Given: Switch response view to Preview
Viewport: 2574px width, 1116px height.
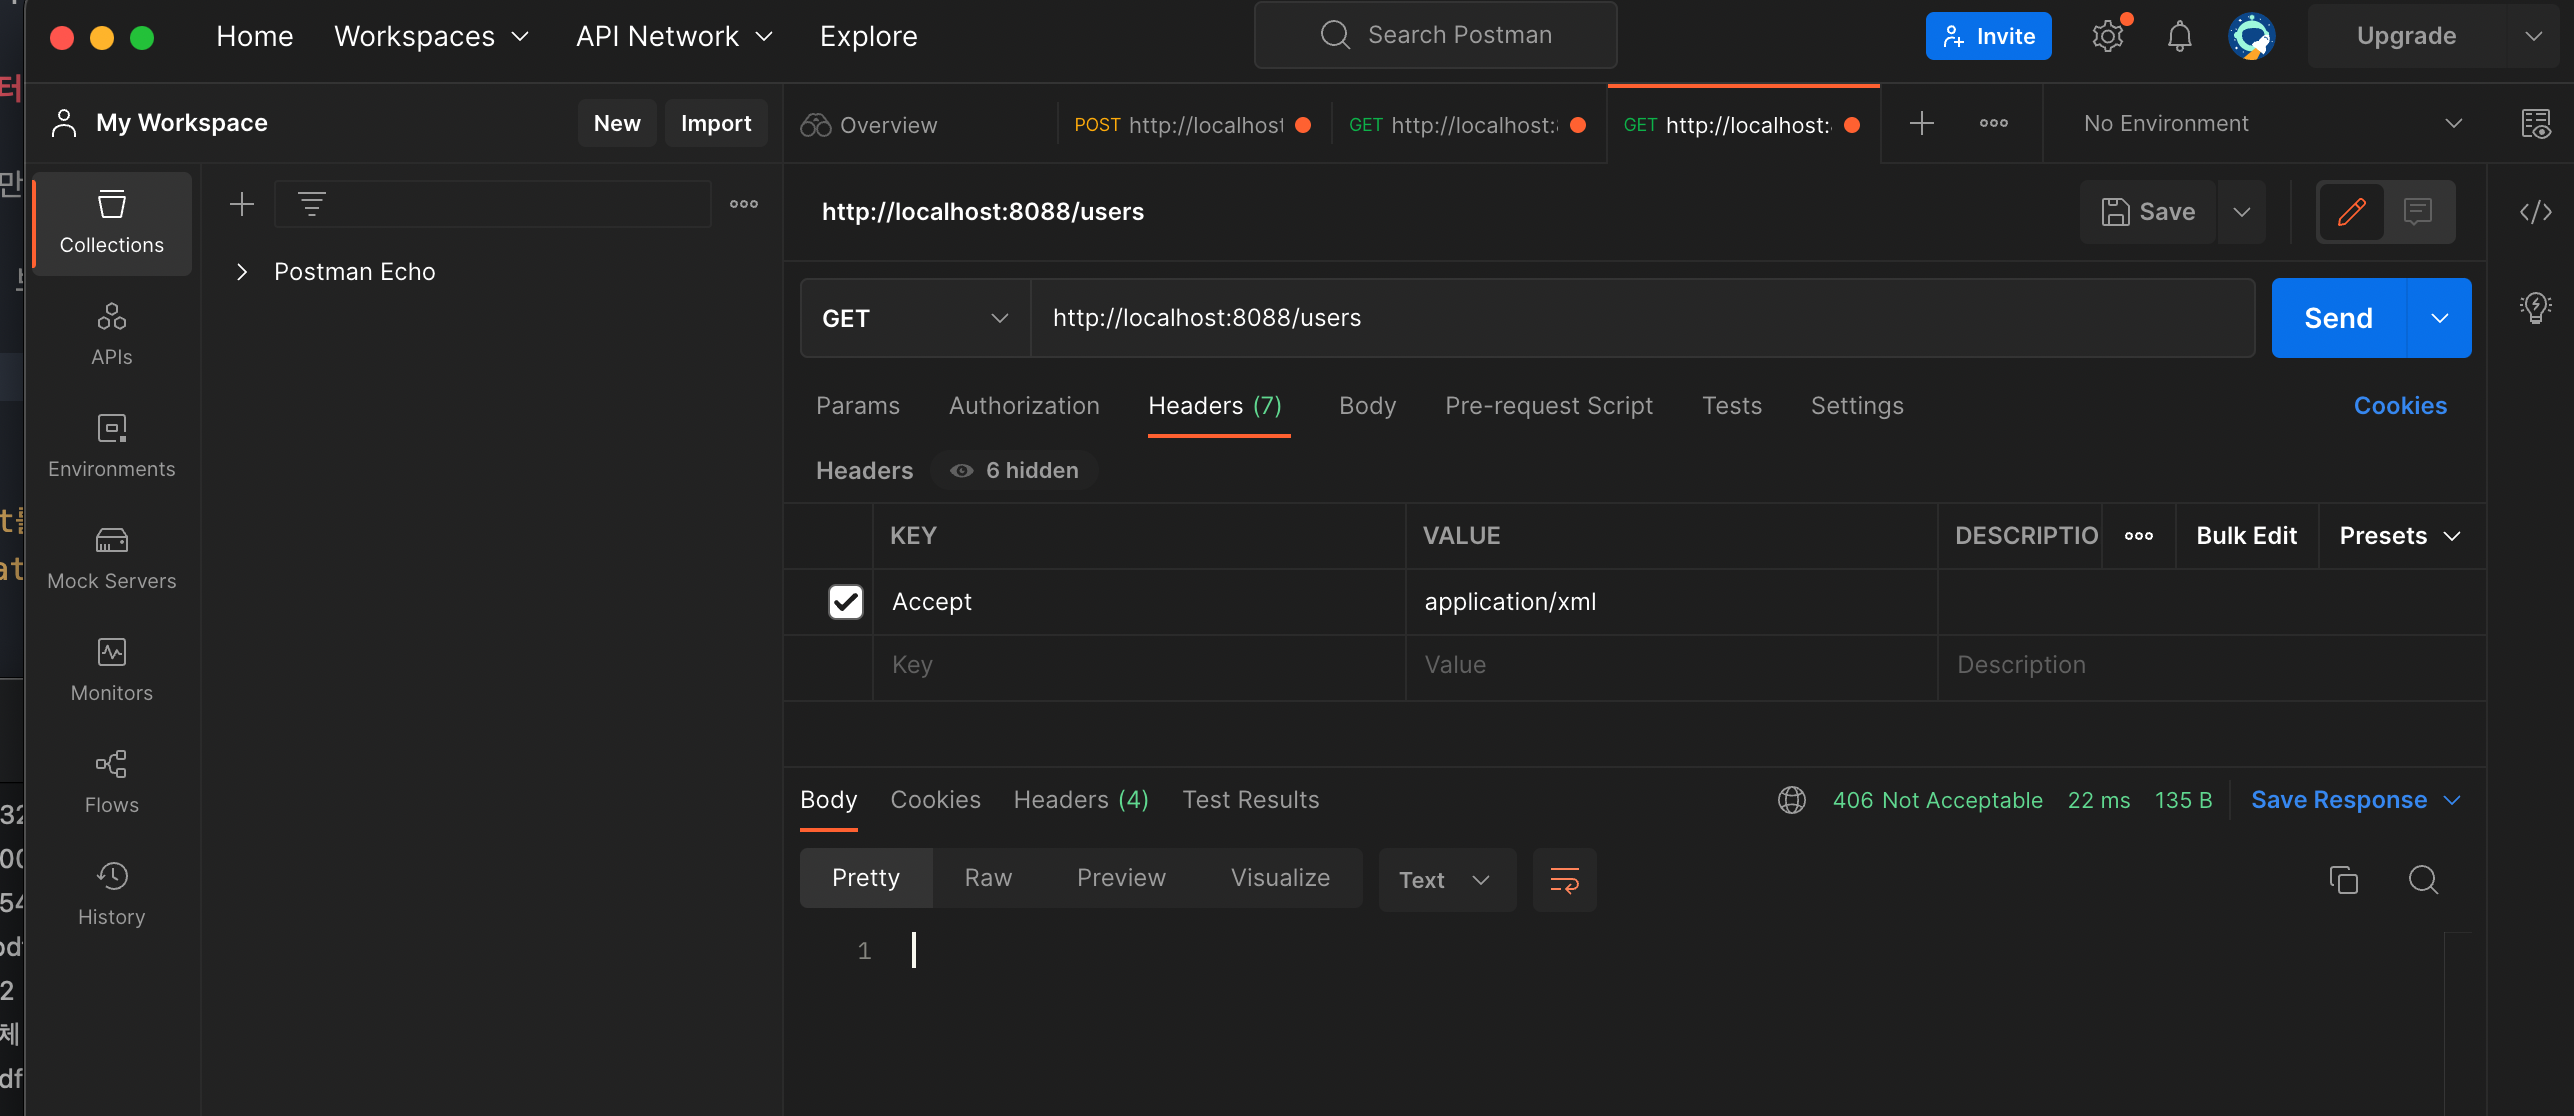Looking at the screenshot, I should [x=1121, y=878].
